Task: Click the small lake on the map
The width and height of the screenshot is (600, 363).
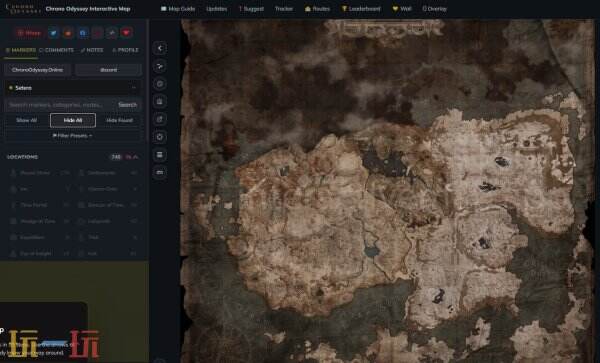Action: click(371, 251)
